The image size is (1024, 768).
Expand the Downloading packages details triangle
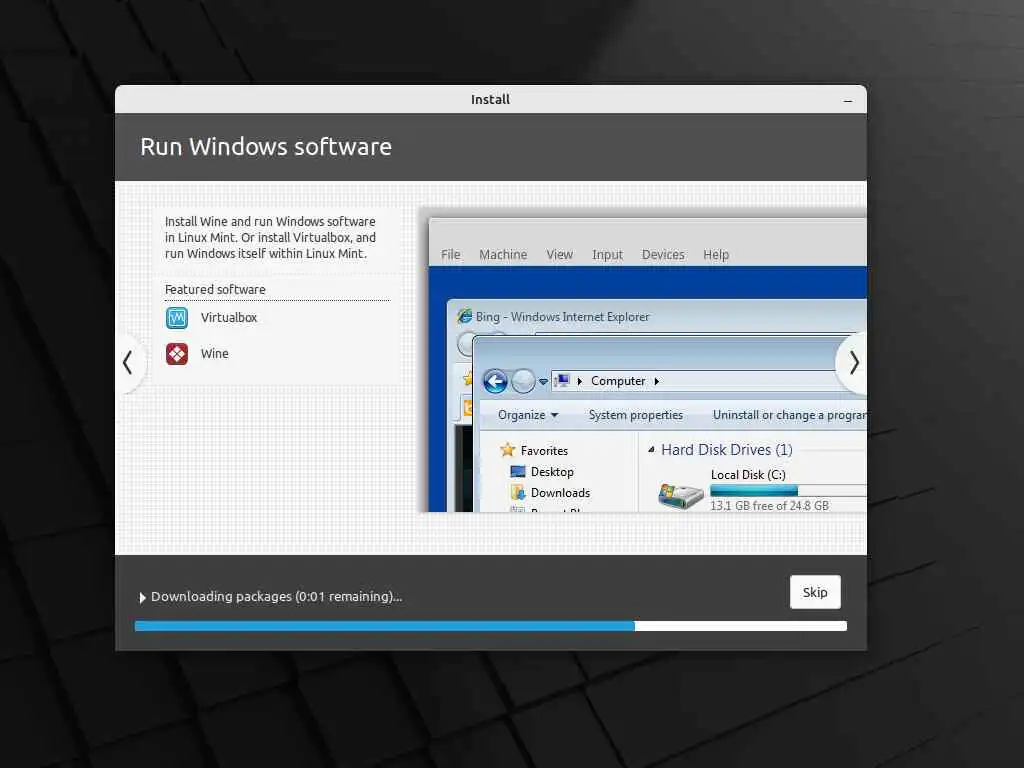(142, 597)
